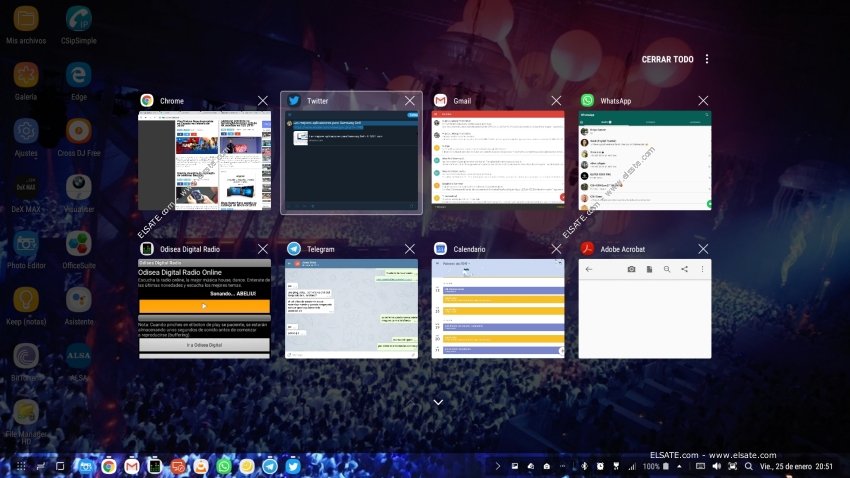Image resolution: width=850 pixels, height=478 pixels.
Task: Expand the notification tray with the right chevron
Action: (x=498, y=466)
